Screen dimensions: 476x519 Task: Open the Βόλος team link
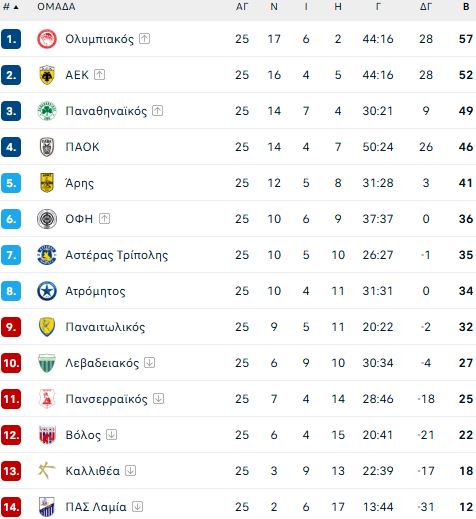click(x=83, y=435)
